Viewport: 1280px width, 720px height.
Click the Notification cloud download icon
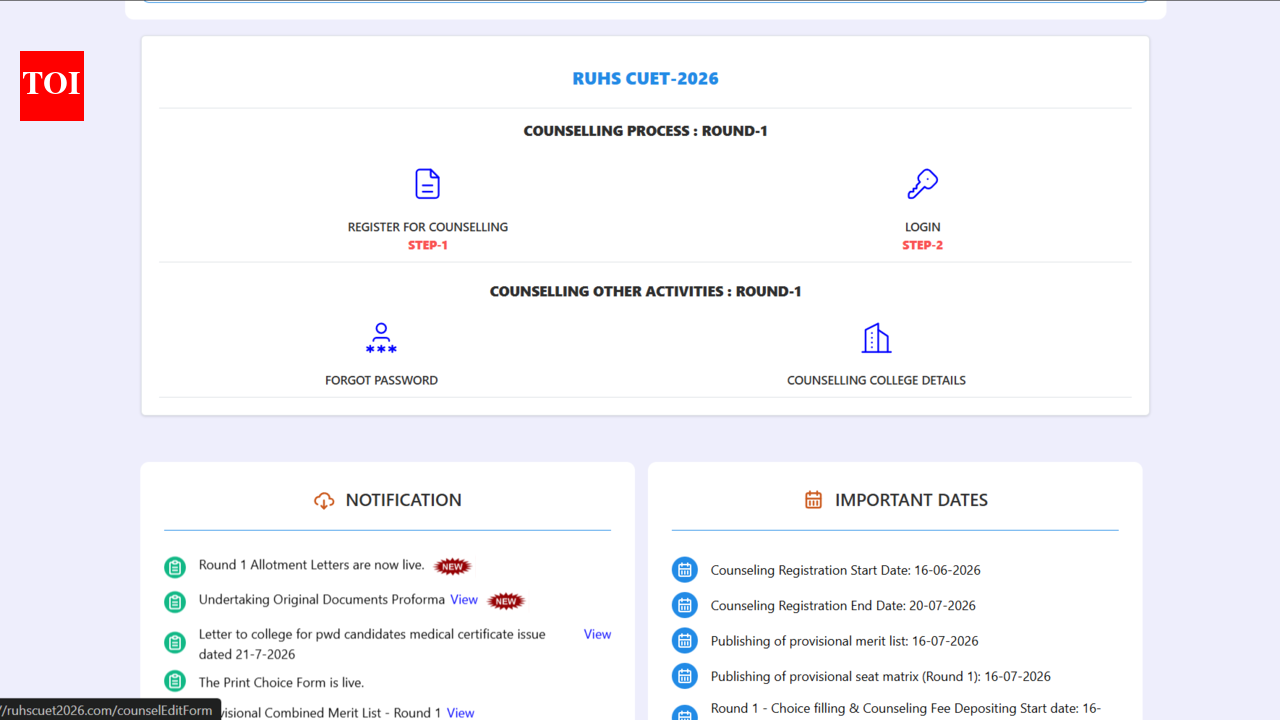click(x=324, y=500)
